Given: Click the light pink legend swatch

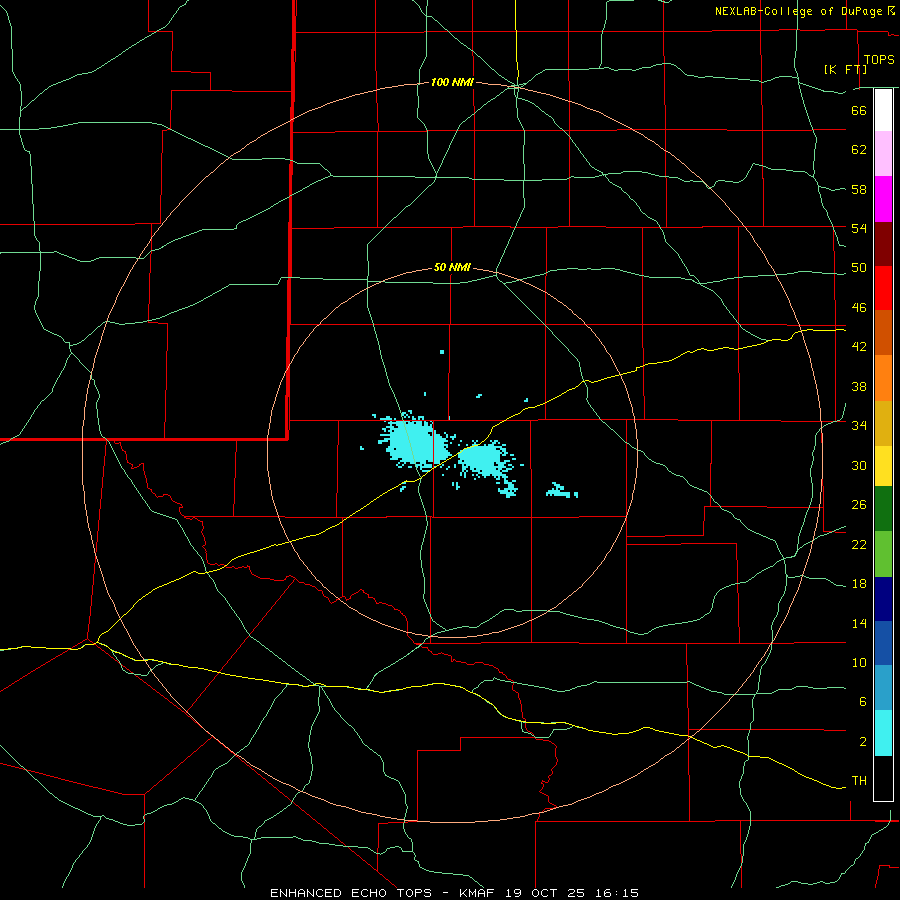Looking at the screenshot, I should [x=883, y=154].
